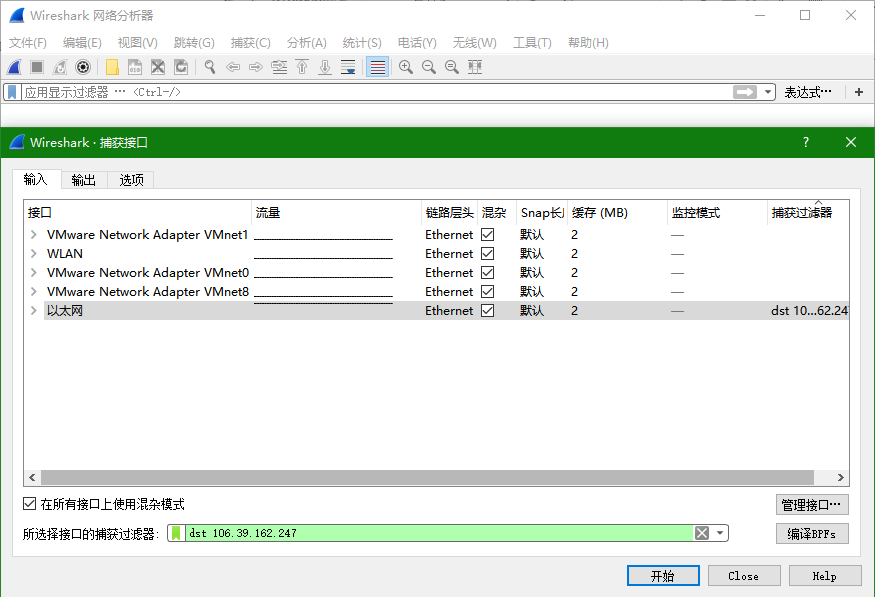Click the close capture file icon
Viewport: 875px width, 597px height.
click(x=158, y=68)
